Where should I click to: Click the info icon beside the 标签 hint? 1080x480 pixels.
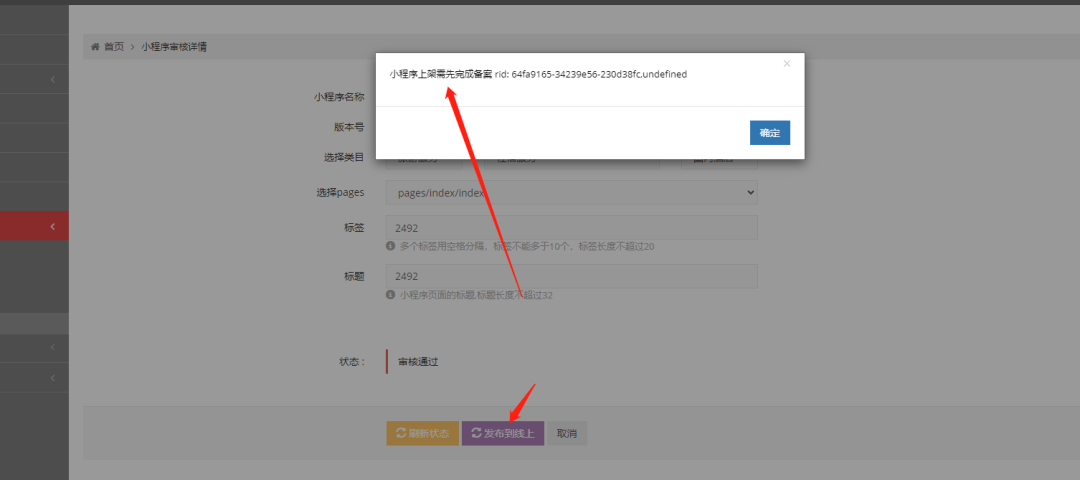(x=391, y=246)
